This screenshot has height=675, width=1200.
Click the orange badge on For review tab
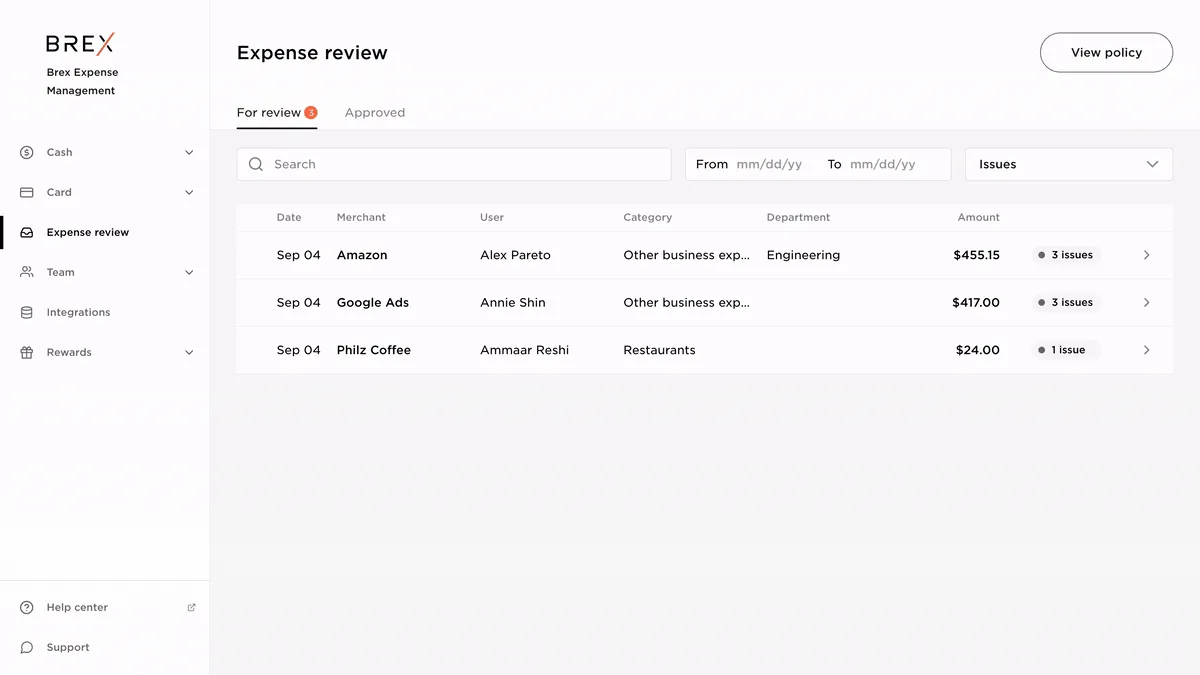tap(311, 113)
